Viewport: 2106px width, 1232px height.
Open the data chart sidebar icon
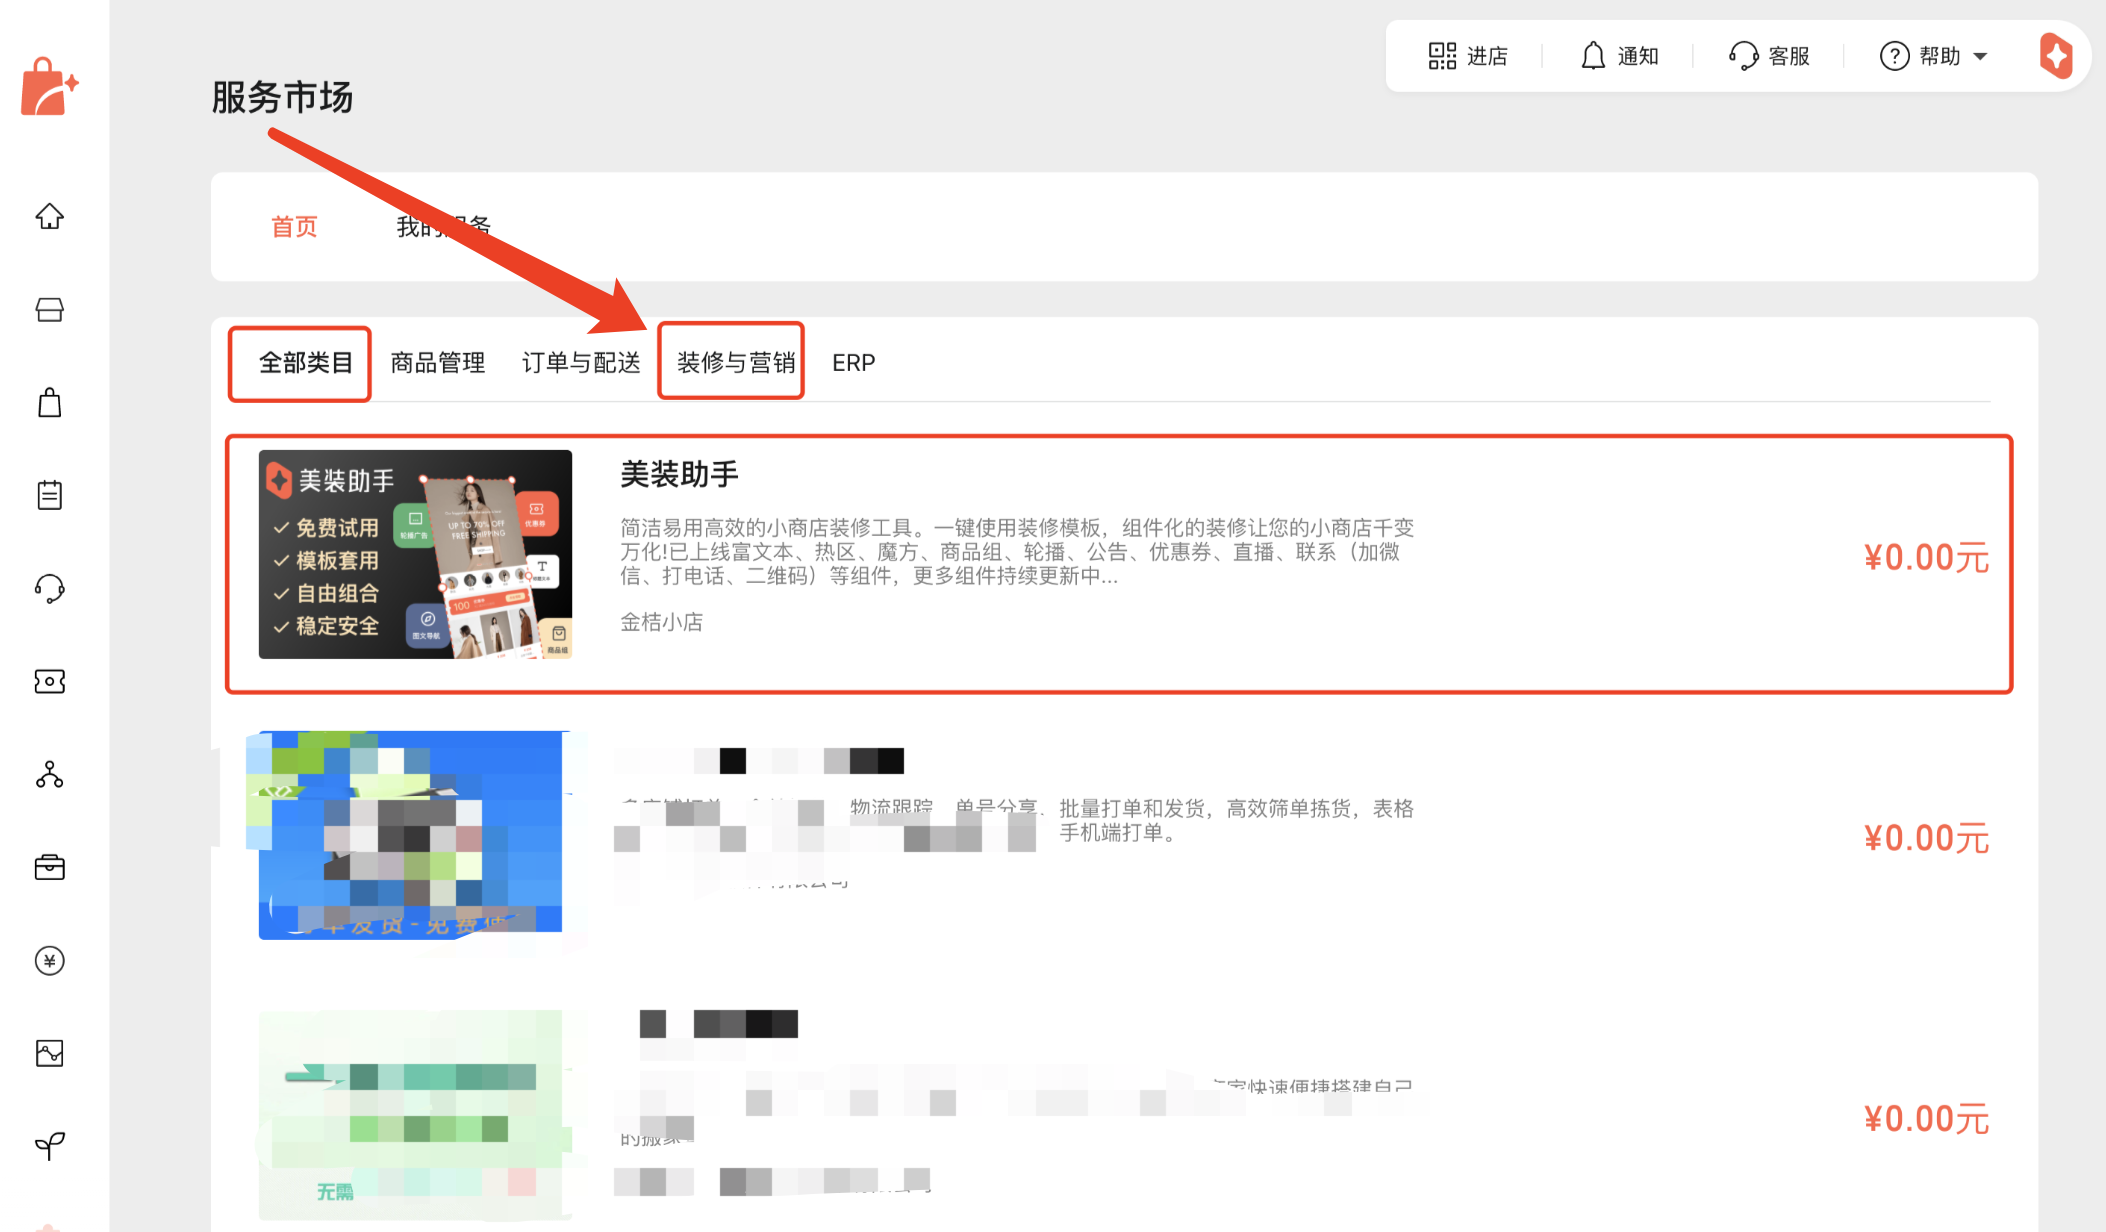click(x=49, y=1053)
